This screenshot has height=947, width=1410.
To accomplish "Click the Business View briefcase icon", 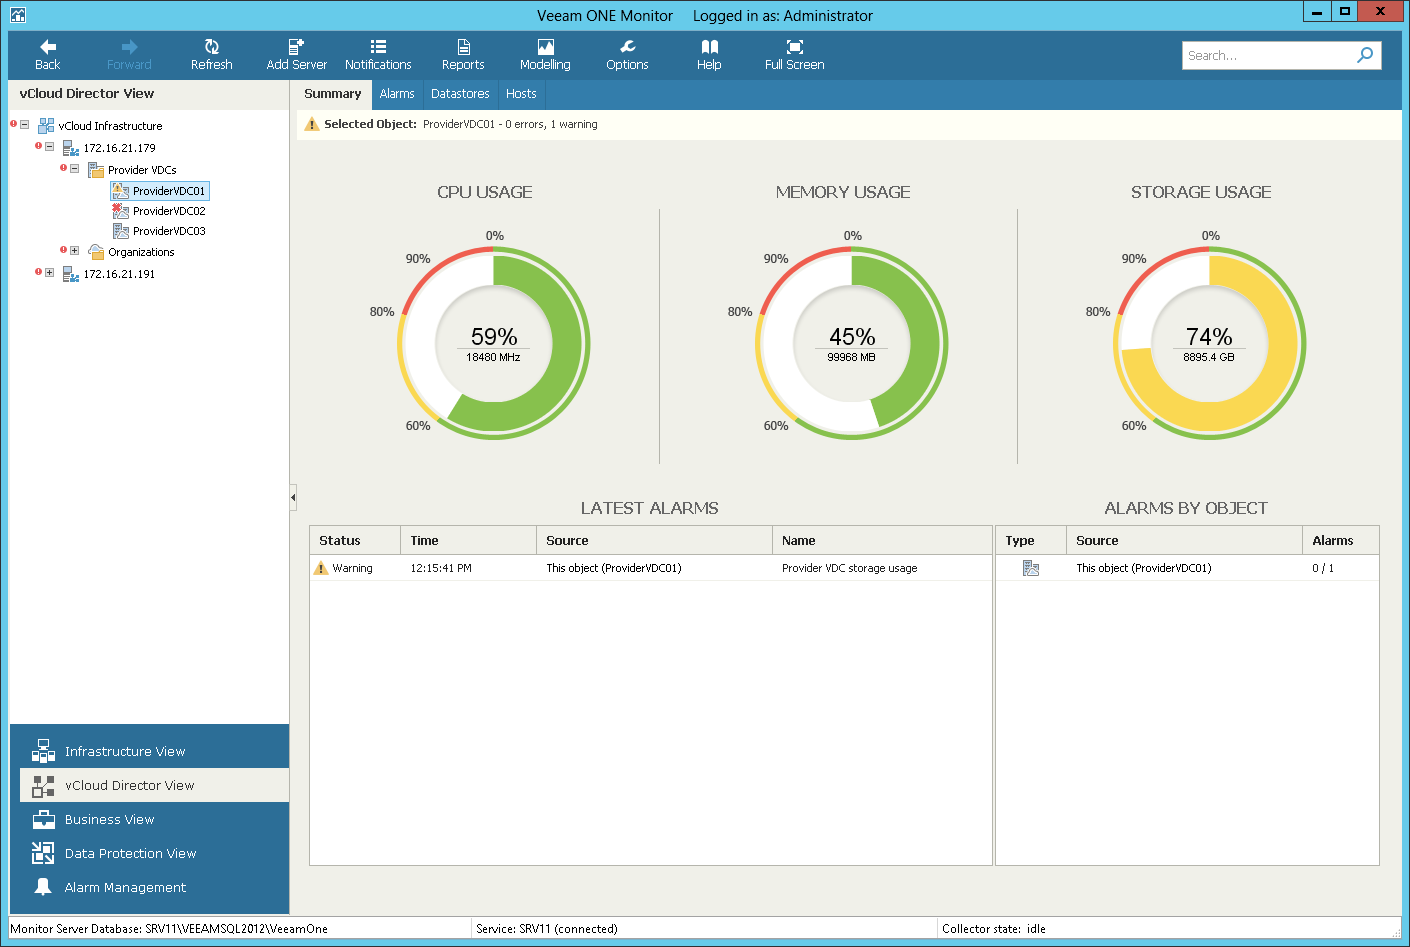I will pyautogui.click(x=43, y=819).
